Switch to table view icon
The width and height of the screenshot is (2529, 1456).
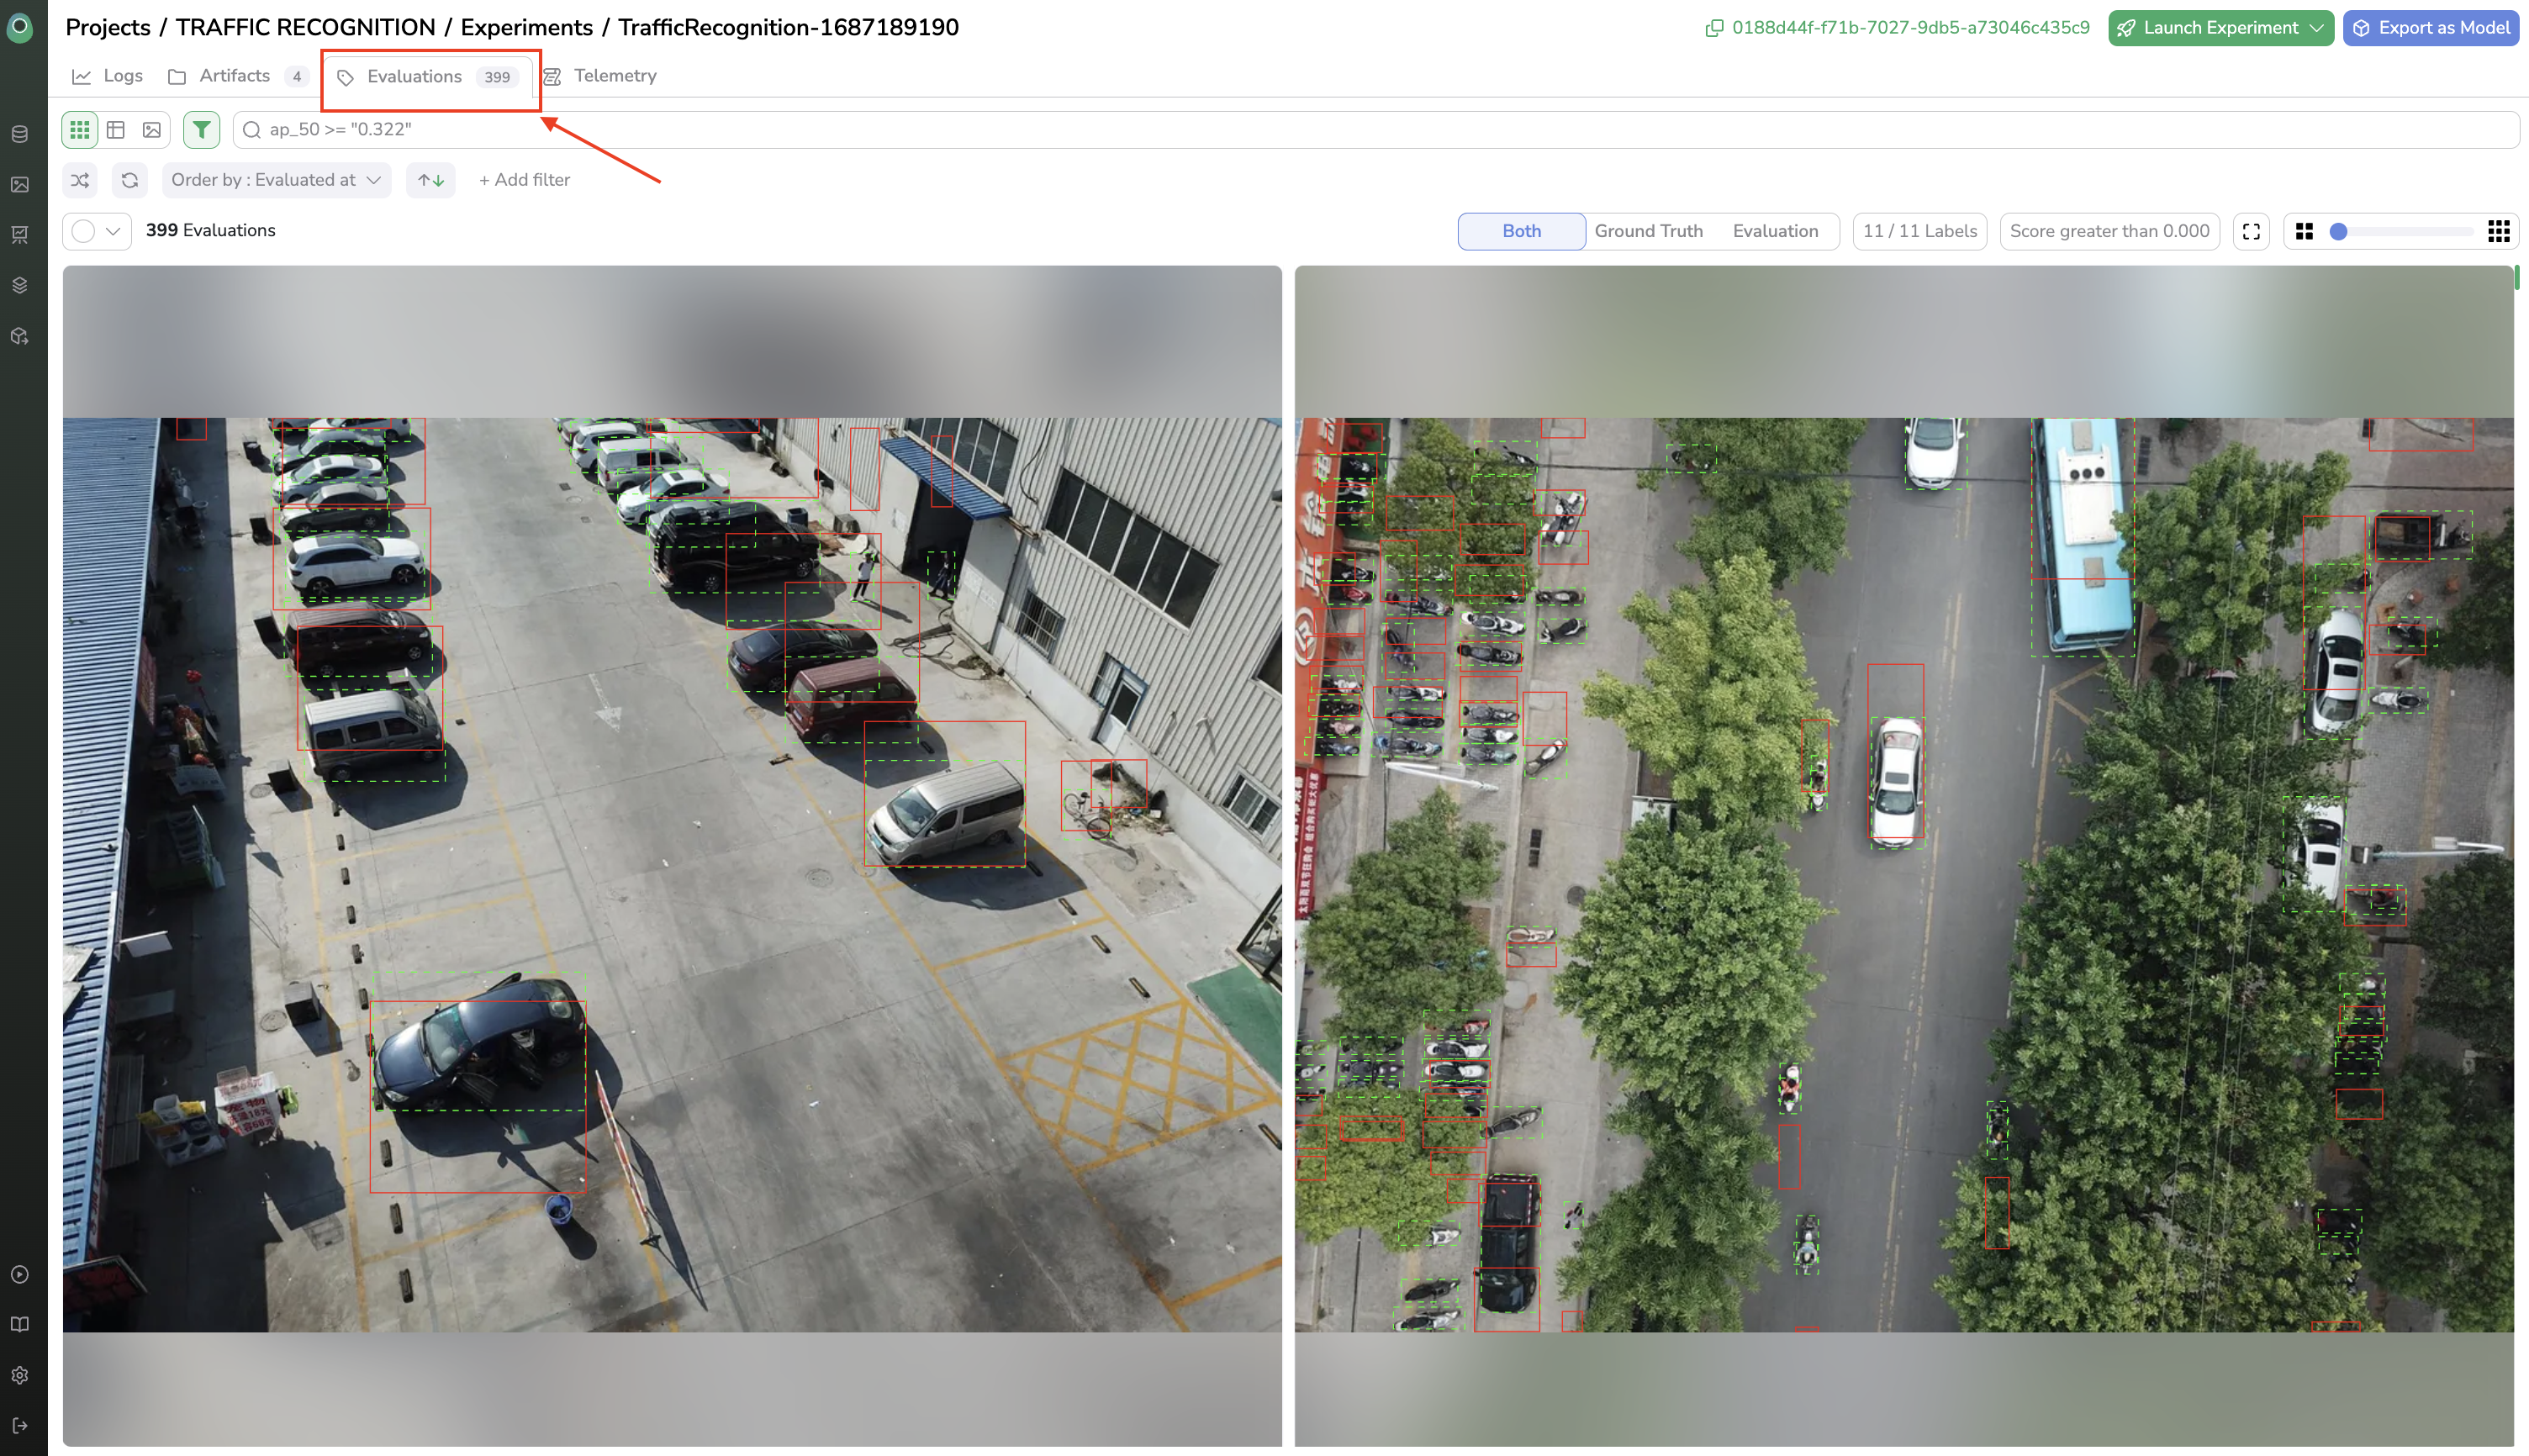click(x=116, y=130)
